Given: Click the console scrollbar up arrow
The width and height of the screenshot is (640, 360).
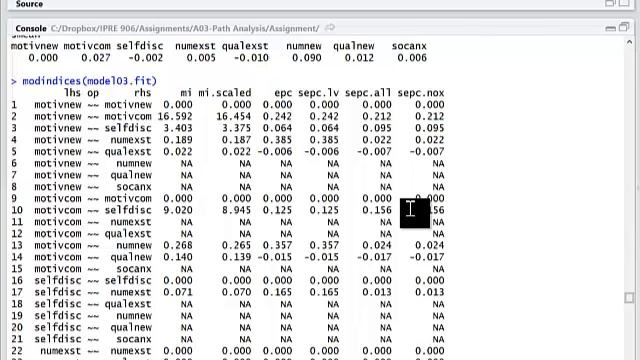Looking at the screenshot, I should point(629,42).
